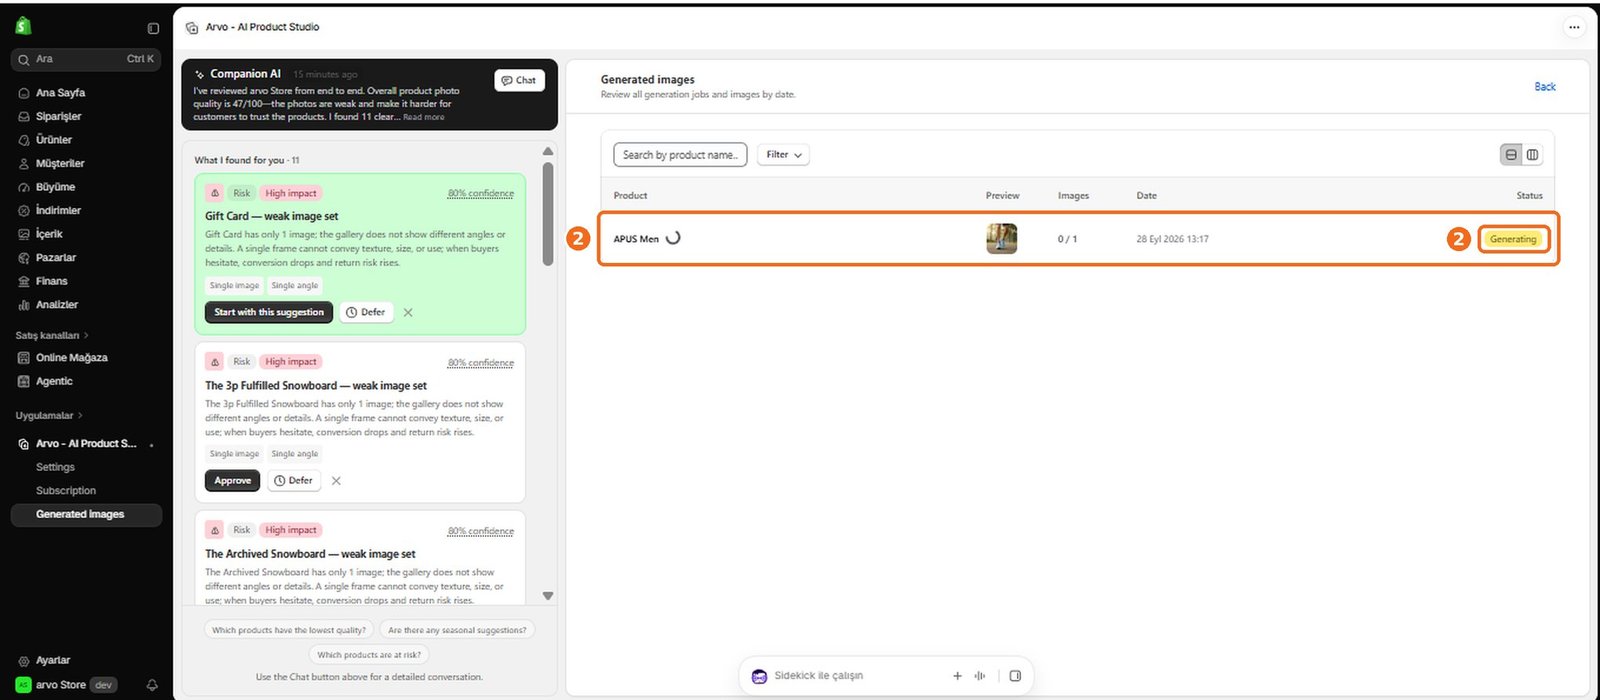
Task: Open the Shopify logo home icon
Action: tap(24, 27)
